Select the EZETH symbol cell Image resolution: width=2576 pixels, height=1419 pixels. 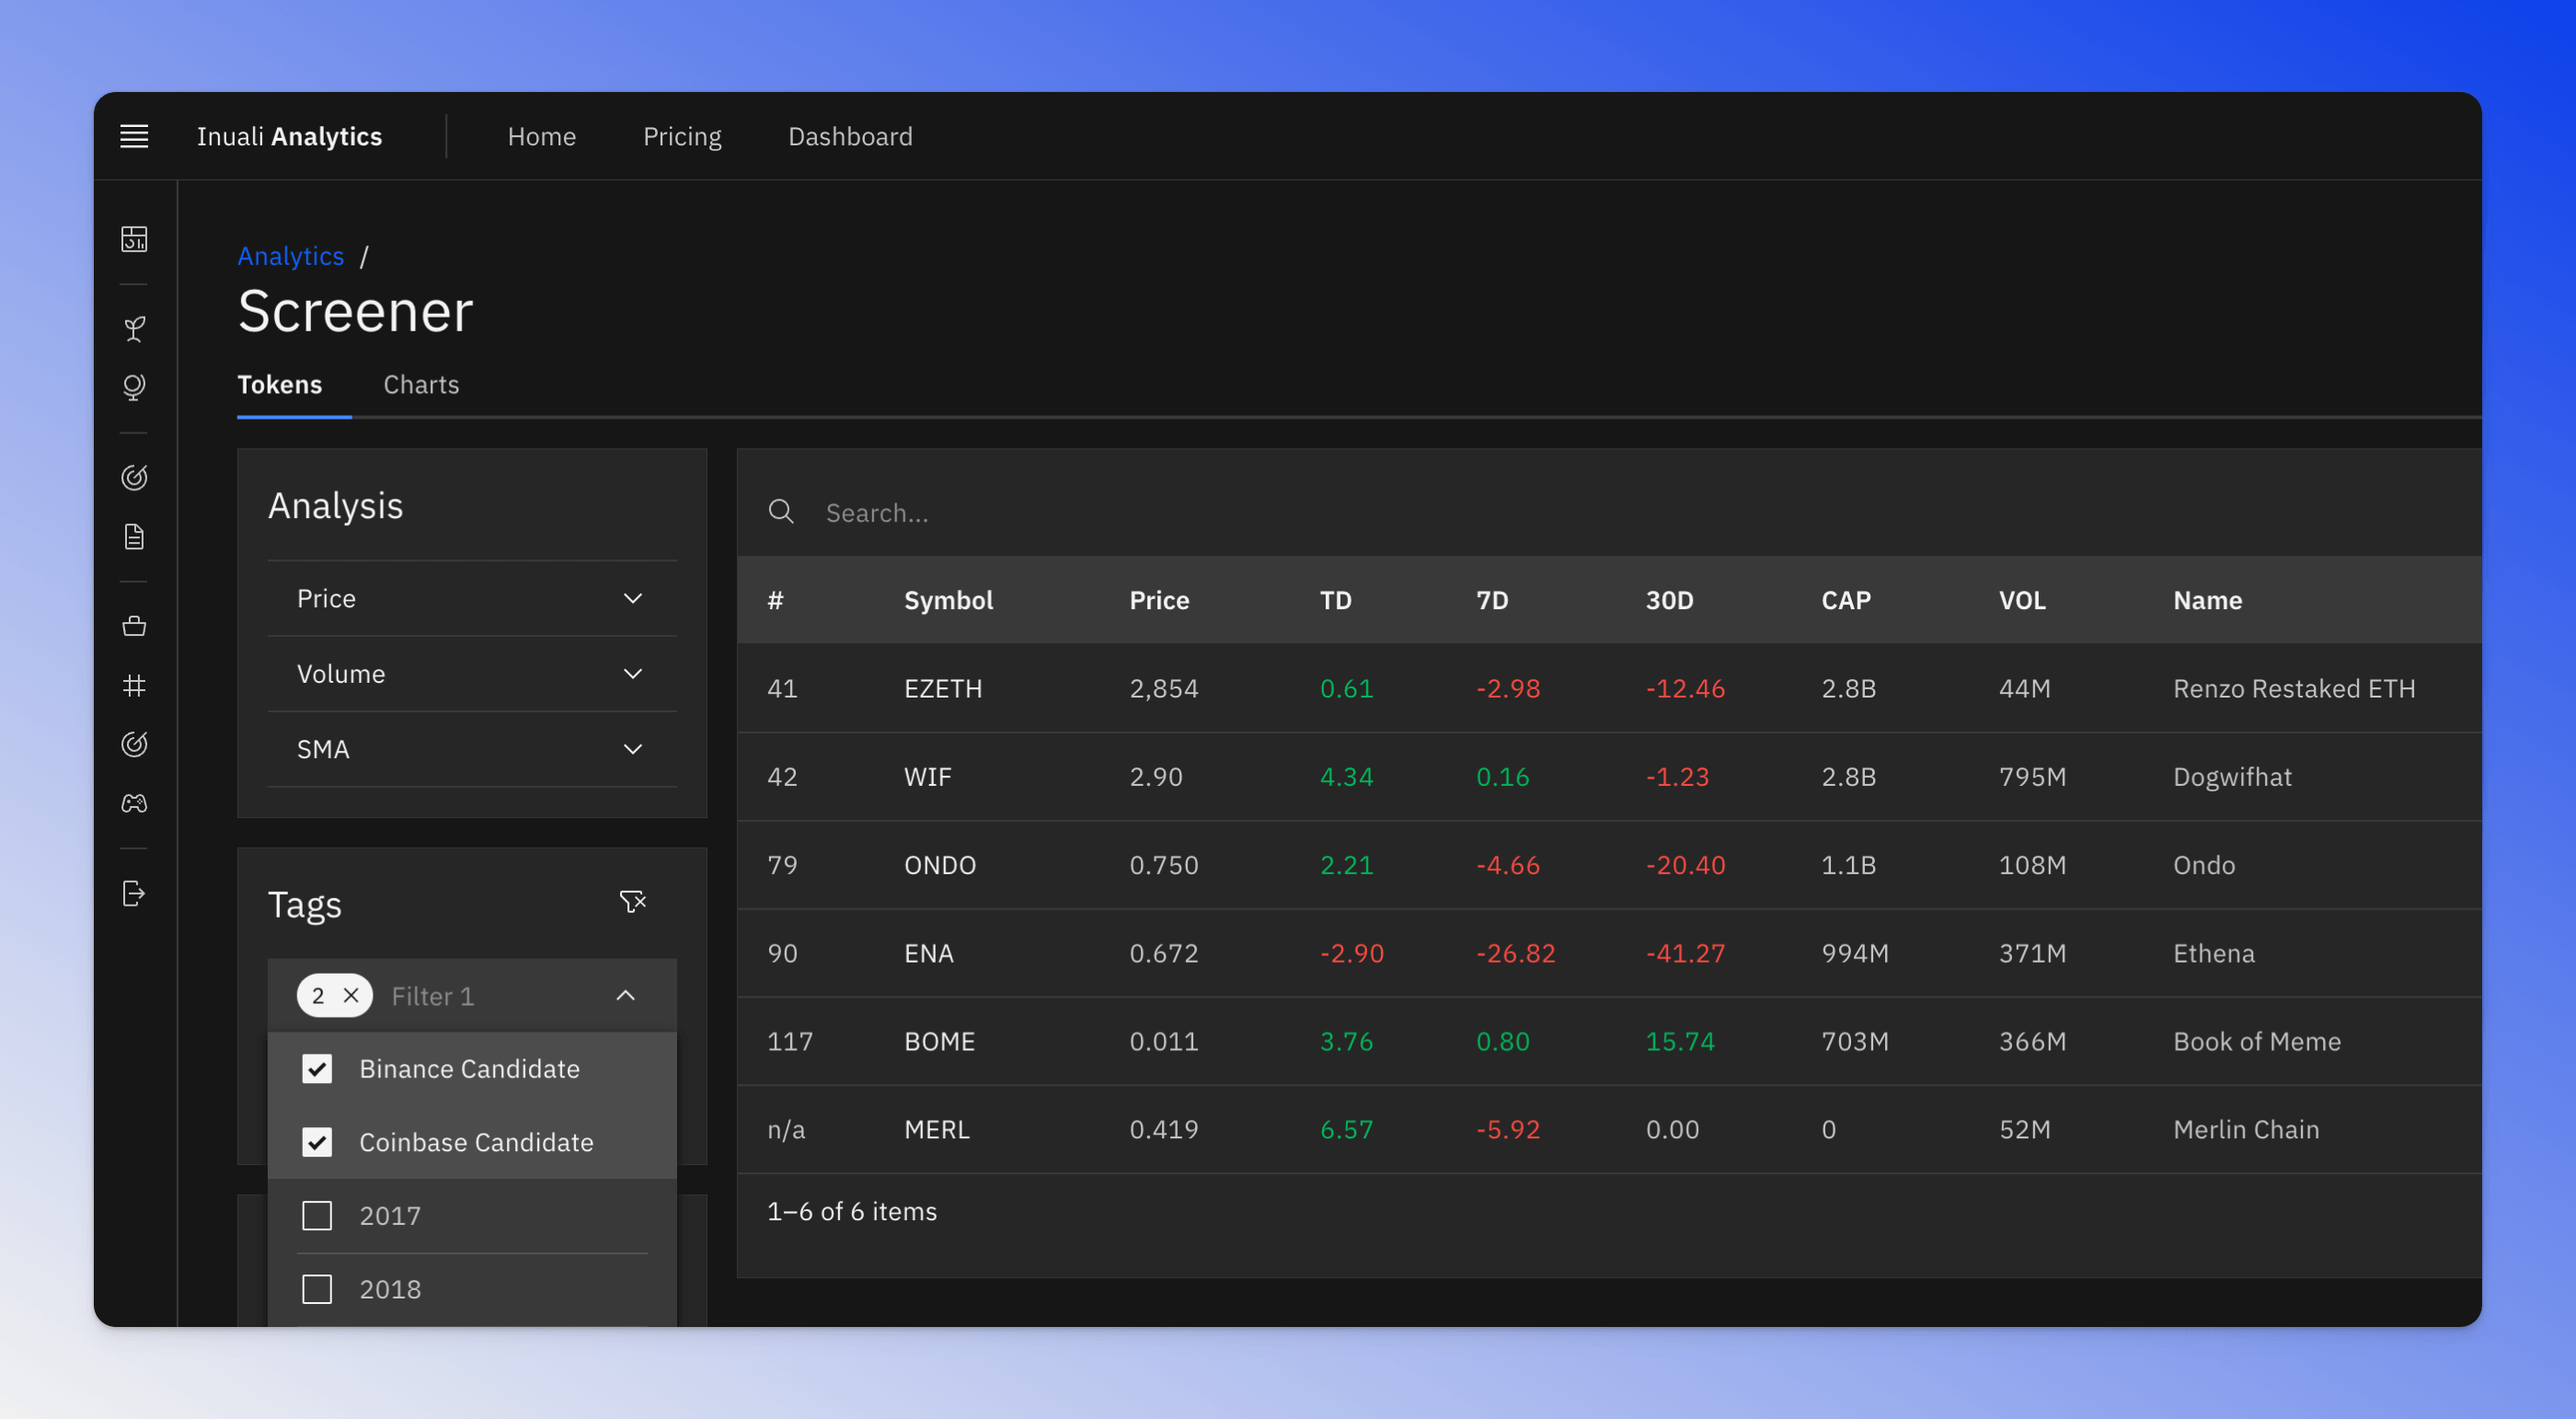(x=943, y=688)
